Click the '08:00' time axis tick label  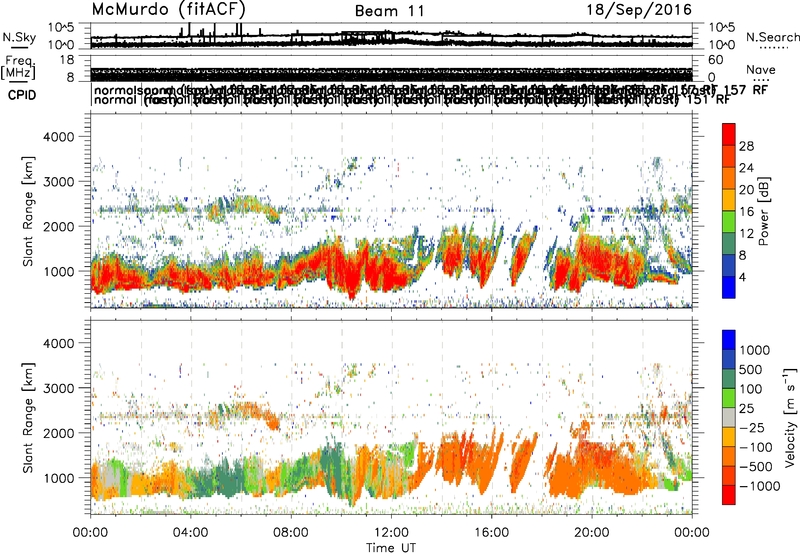[x=291, y=532]
